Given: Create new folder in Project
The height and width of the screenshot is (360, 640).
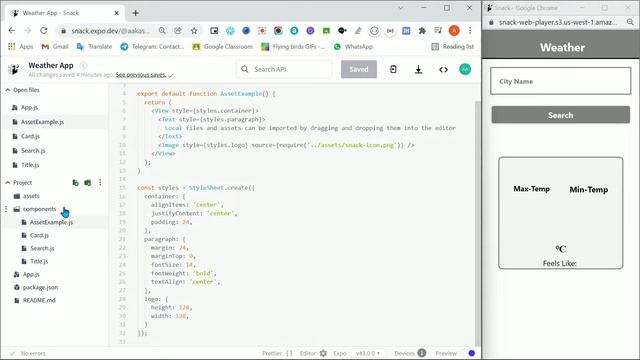Looking at the screenshot, I should coord(88,182).
